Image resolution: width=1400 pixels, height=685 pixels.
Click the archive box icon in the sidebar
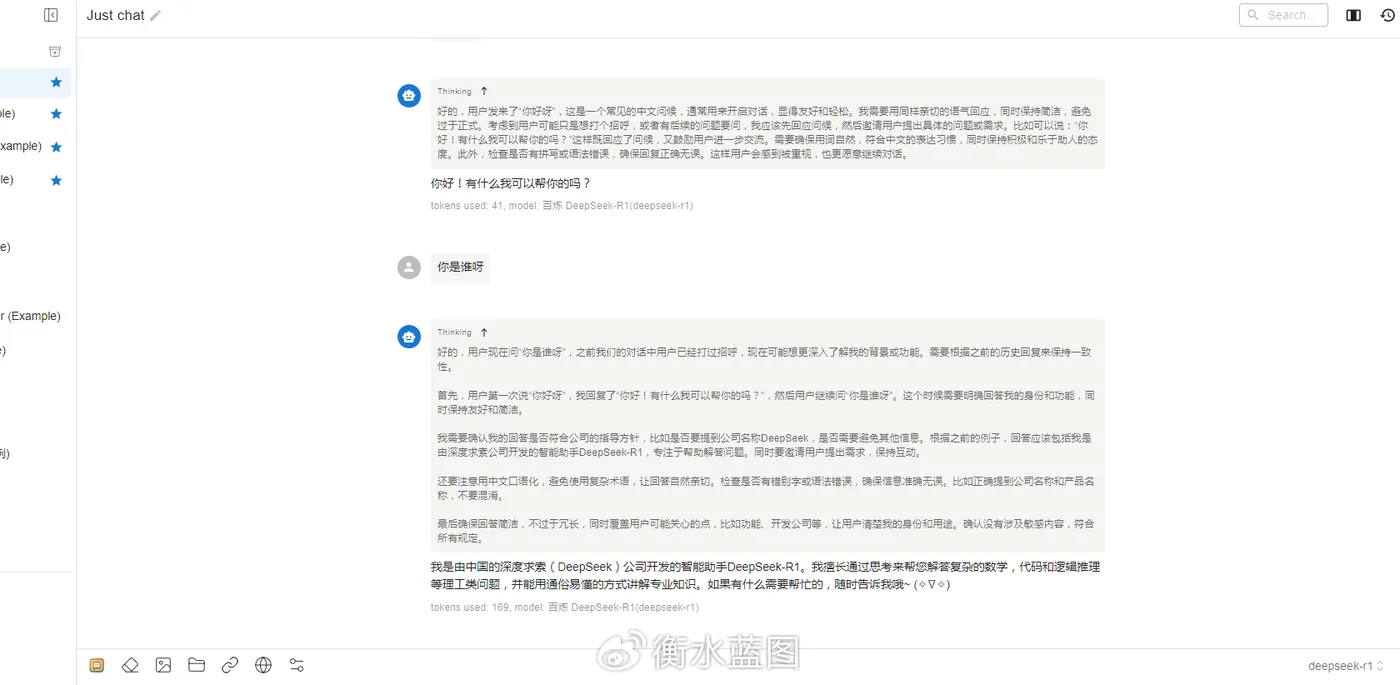point(55,51)
